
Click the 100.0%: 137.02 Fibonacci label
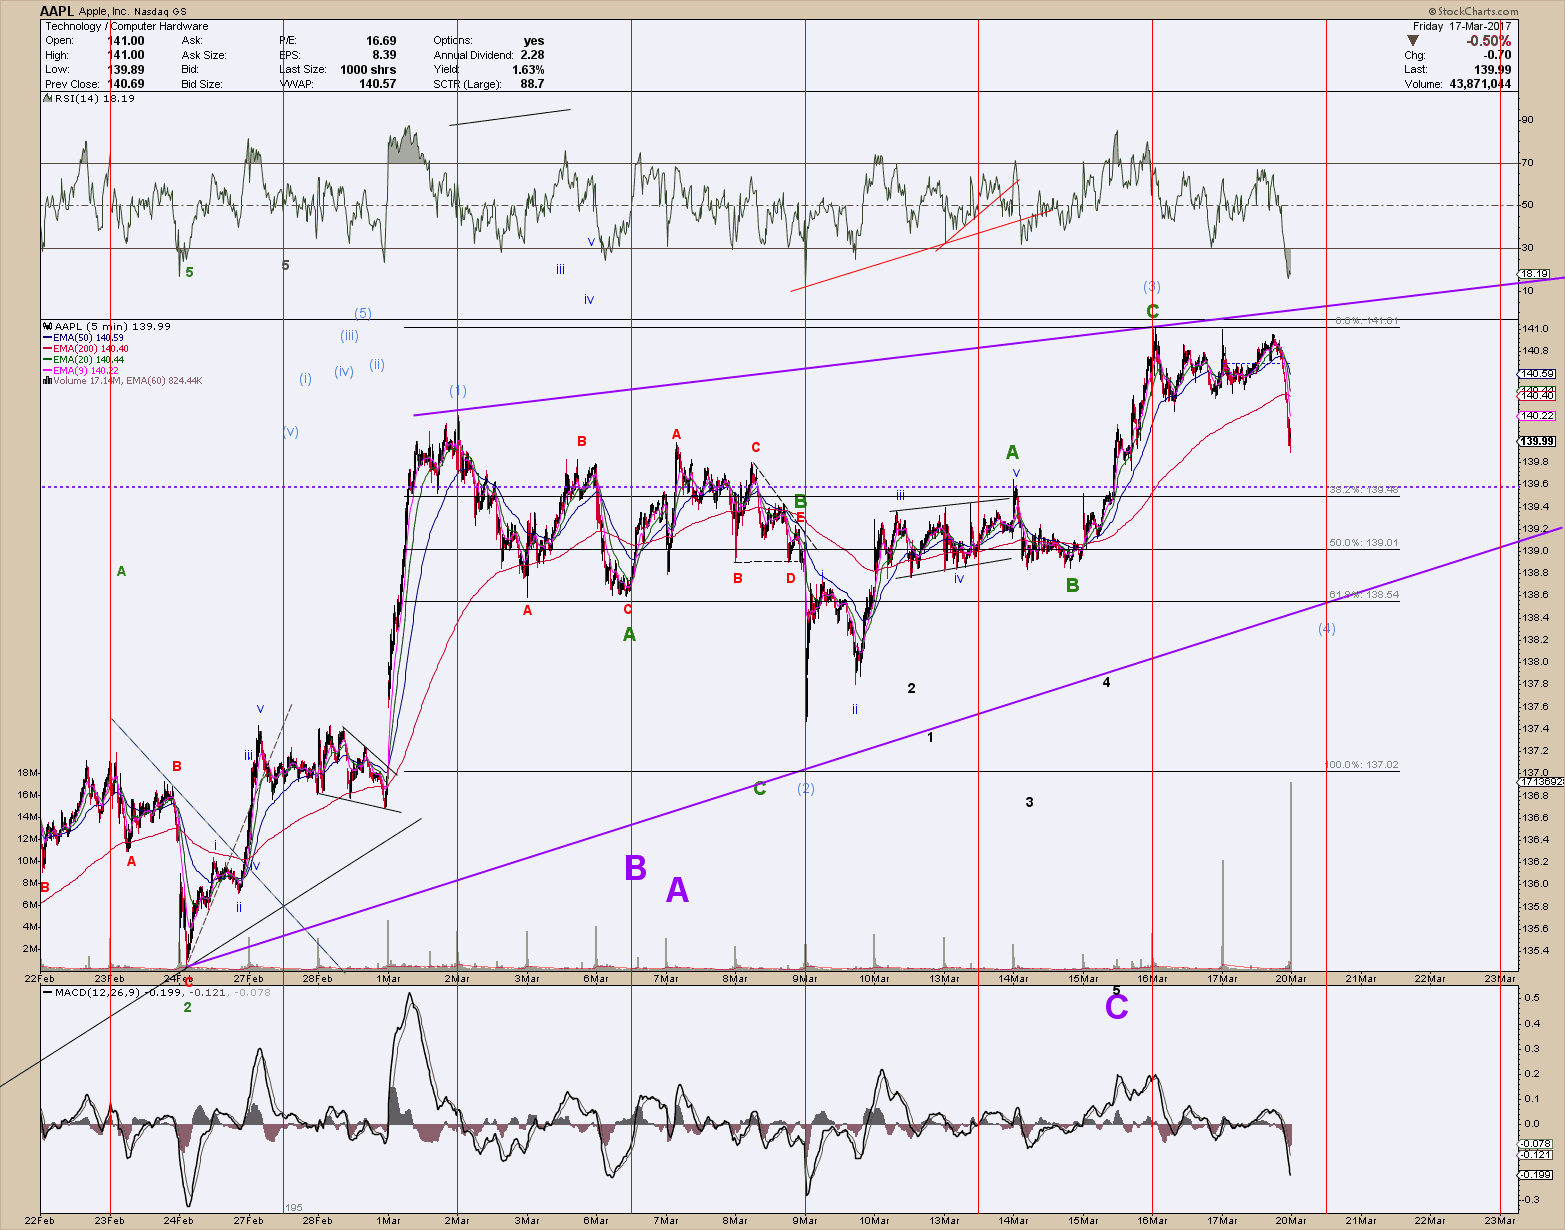point(1361,765)
